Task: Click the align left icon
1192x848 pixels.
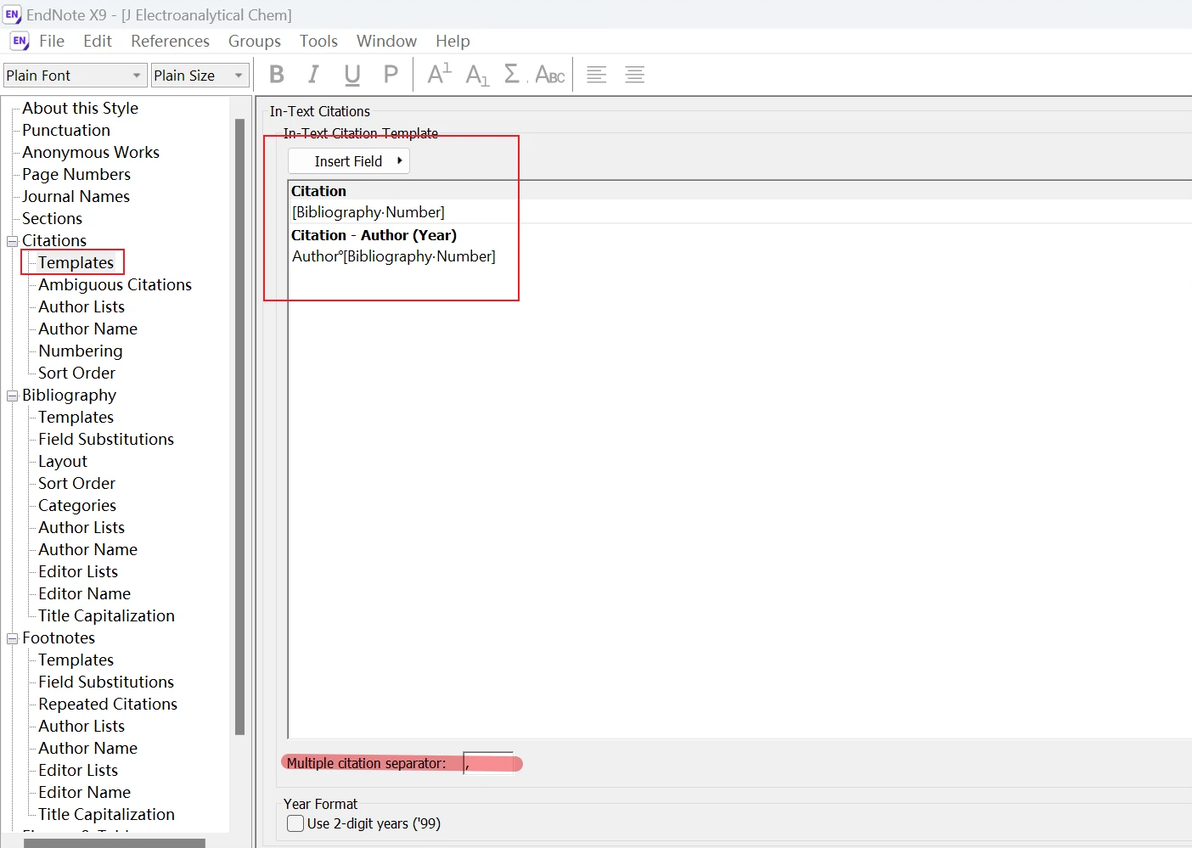Action: (596, 75)
